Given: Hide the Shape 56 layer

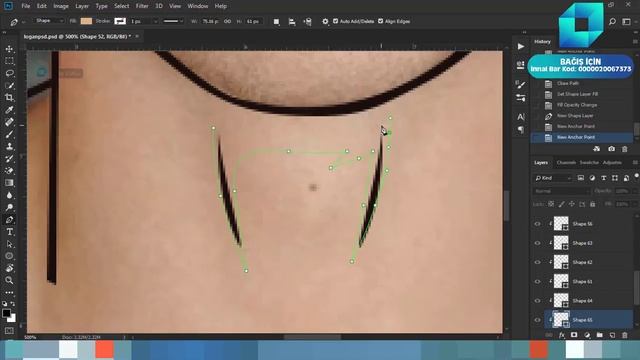Looking at the screenshot, I should 538,224.
